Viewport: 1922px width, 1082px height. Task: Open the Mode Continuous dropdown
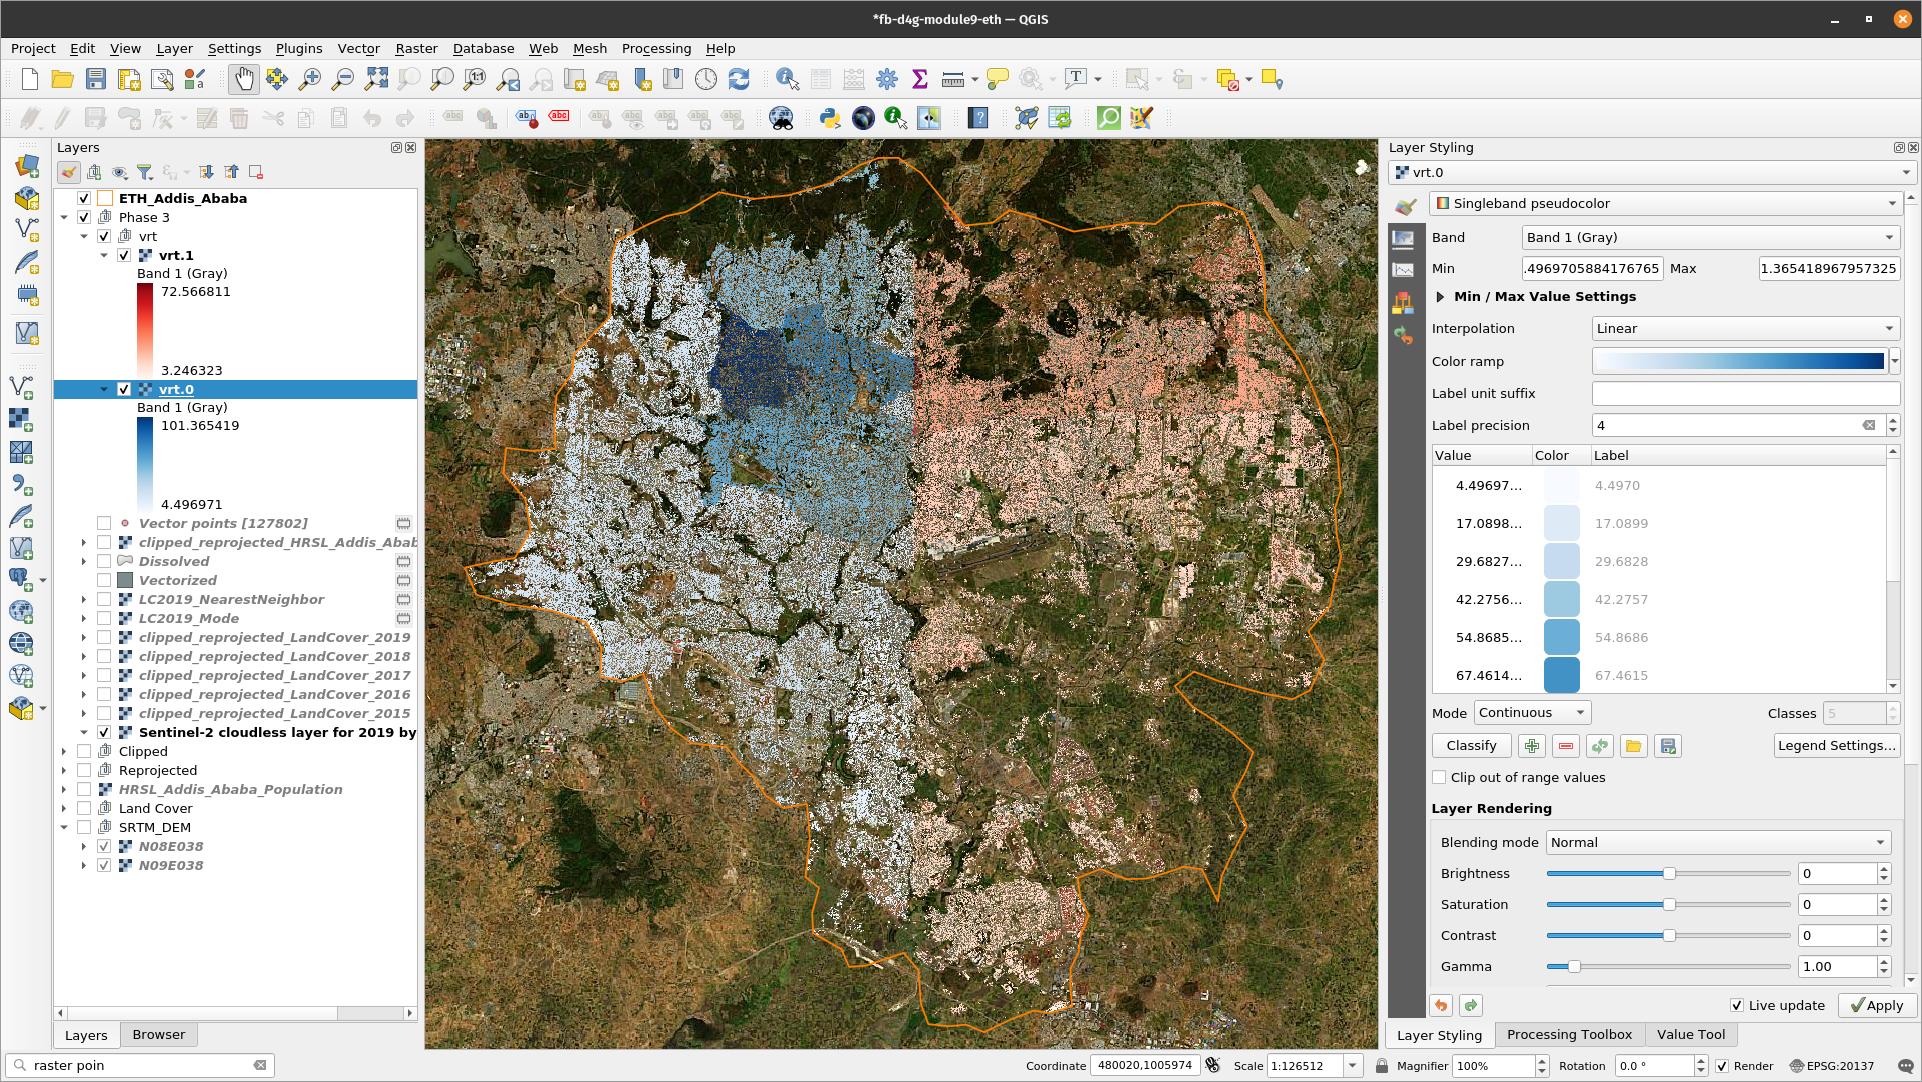pos(1532,713)
